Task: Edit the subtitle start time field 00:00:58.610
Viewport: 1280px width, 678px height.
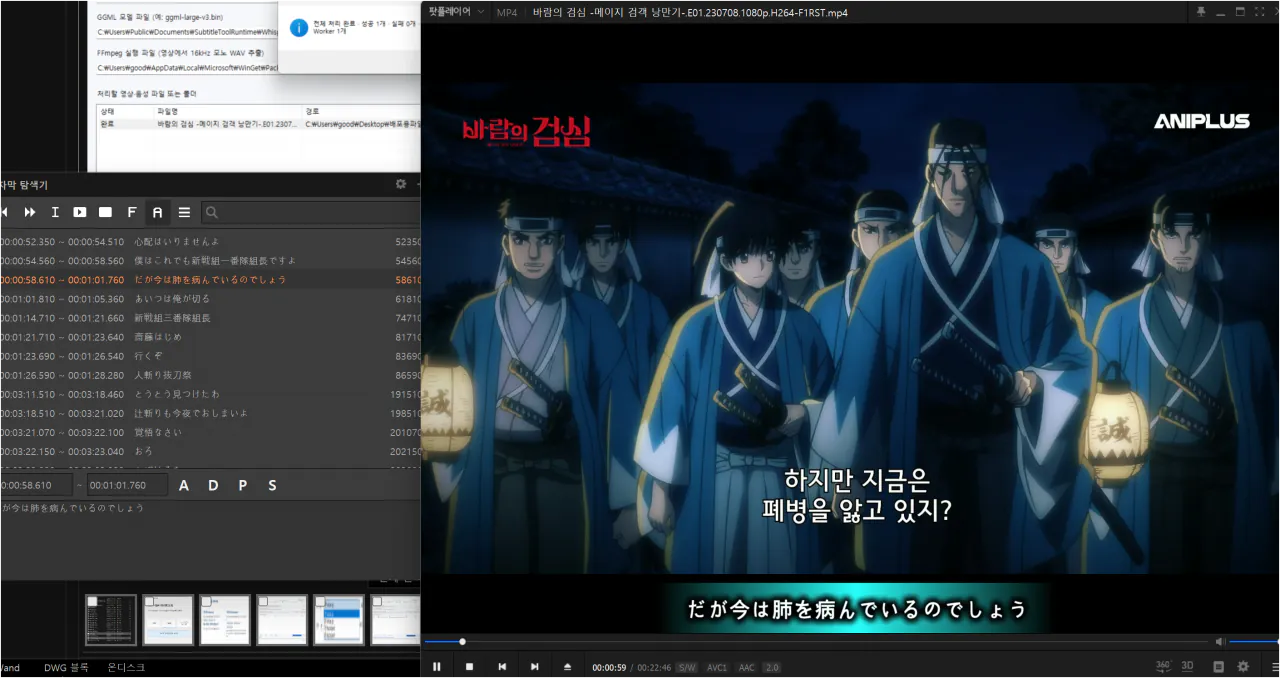Action: point(37,486)
